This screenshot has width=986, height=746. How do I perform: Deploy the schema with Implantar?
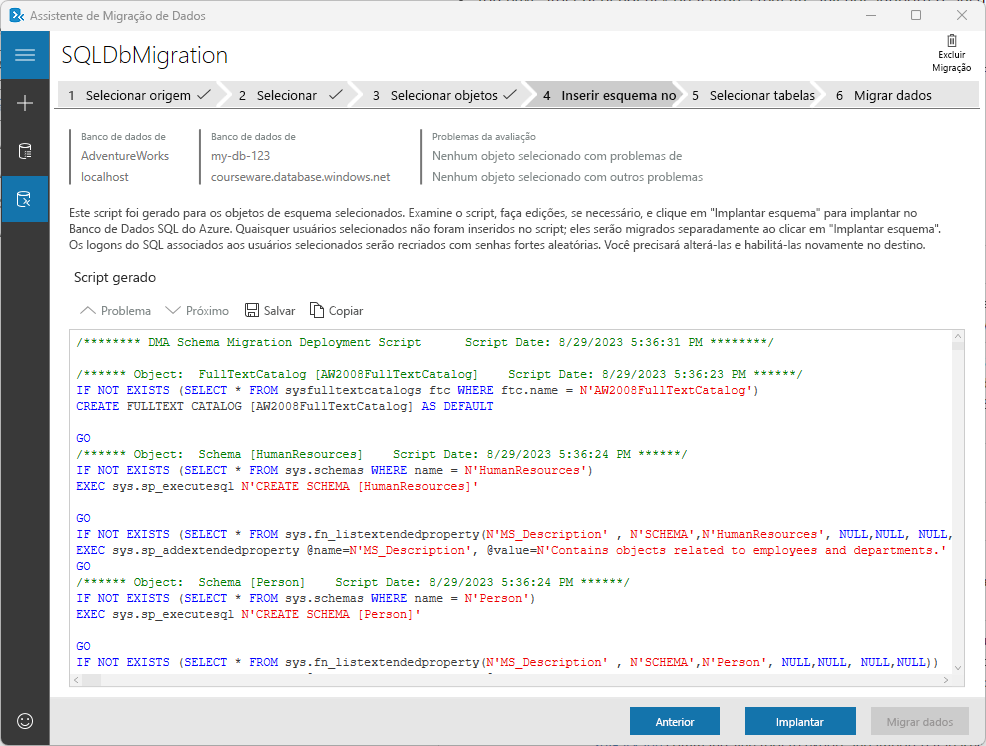799,721
